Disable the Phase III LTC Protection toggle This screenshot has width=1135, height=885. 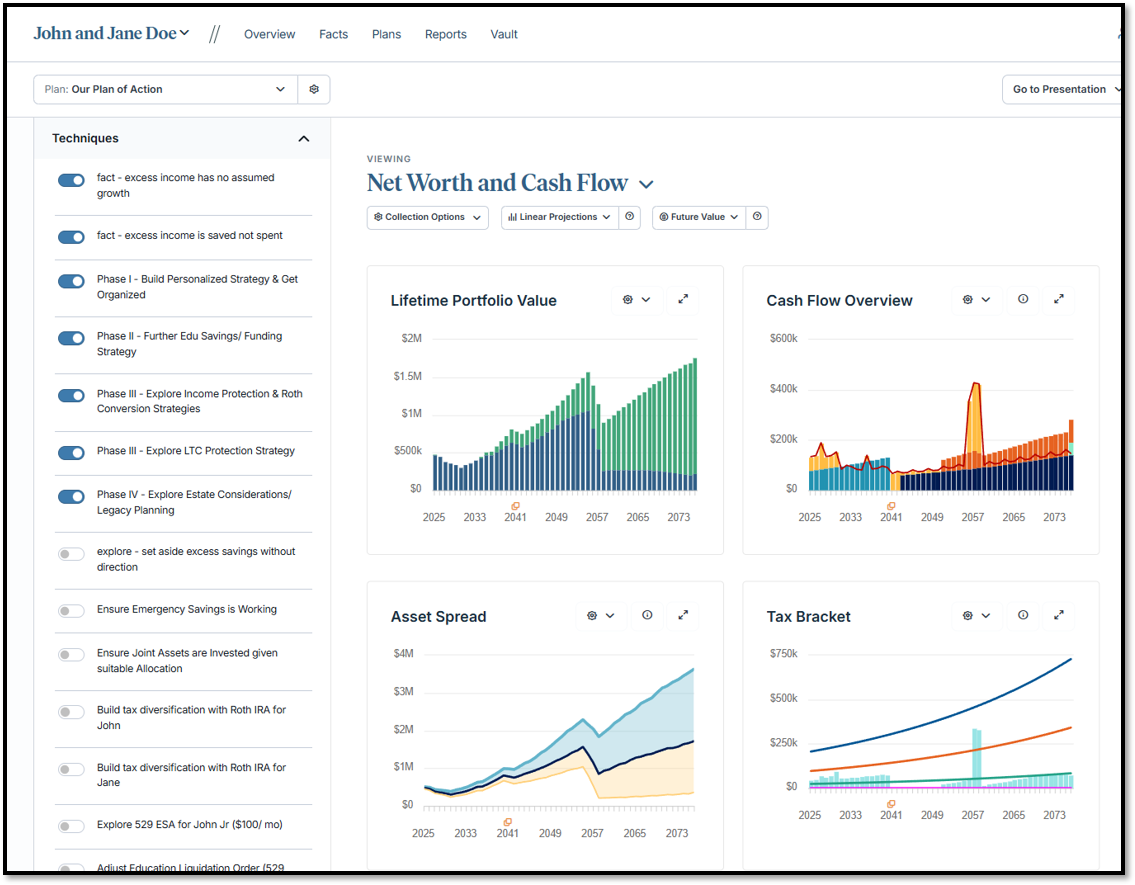pos(71,452)
